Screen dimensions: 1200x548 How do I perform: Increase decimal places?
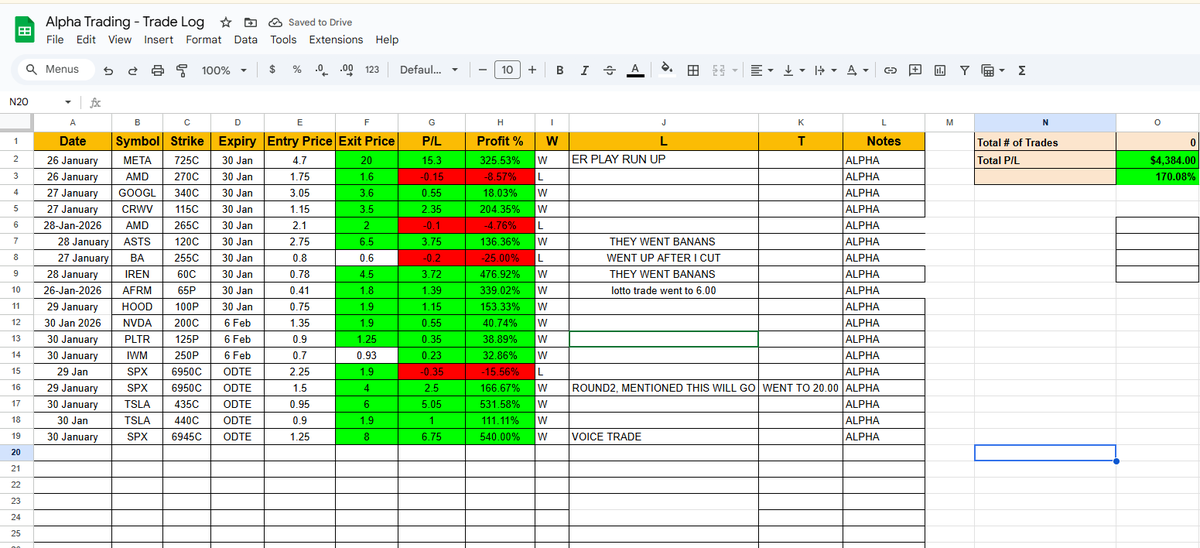[346, 70]
